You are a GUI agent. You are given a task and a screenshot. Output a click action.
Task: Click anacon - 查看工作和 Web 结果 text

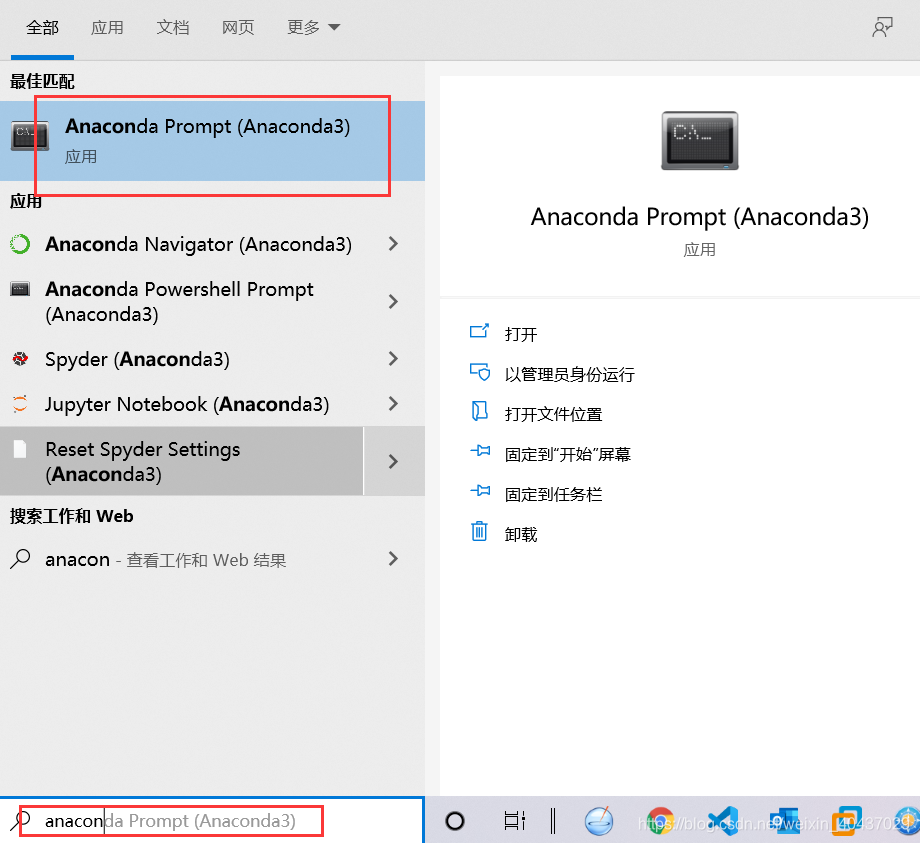[x=165, y=560]
